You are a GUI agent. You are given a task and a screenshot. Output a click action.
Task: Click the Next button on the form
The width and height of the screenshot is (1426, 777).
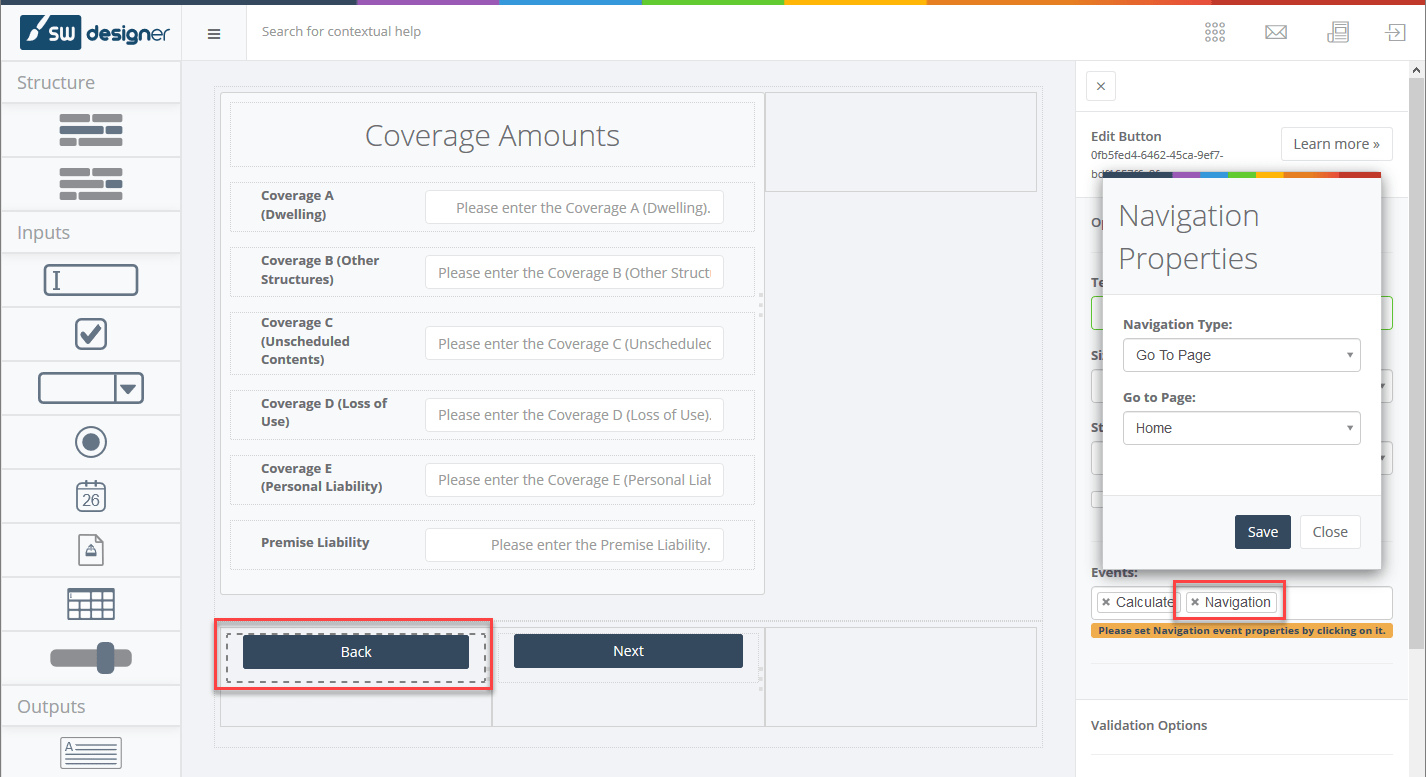628,651
